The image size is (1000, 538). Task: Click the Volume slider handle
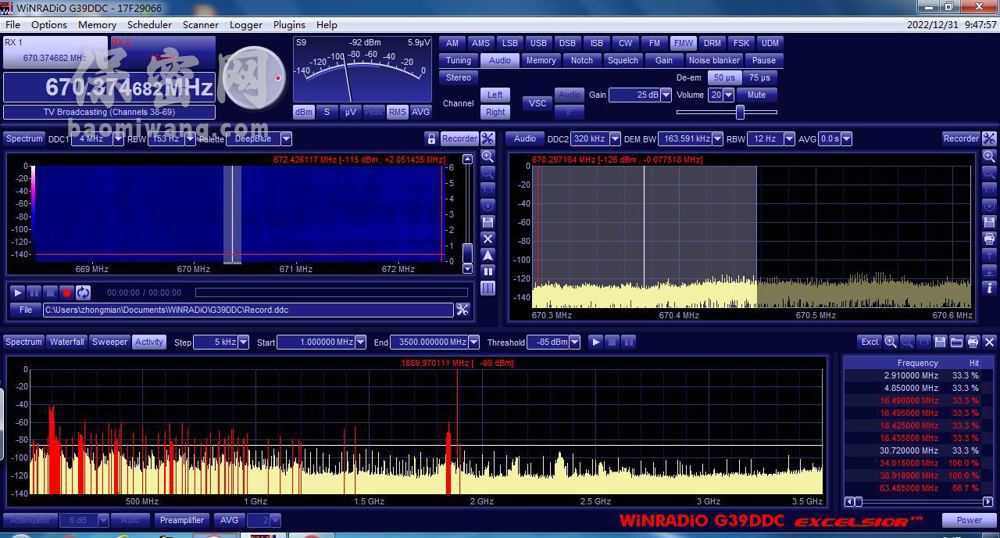(740, 112)
